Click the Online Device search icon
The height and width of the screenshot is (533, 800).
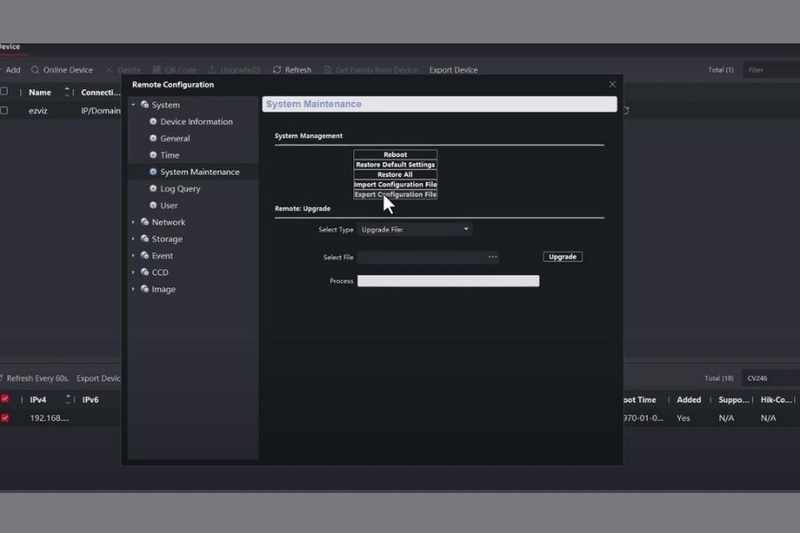(35, 70)
